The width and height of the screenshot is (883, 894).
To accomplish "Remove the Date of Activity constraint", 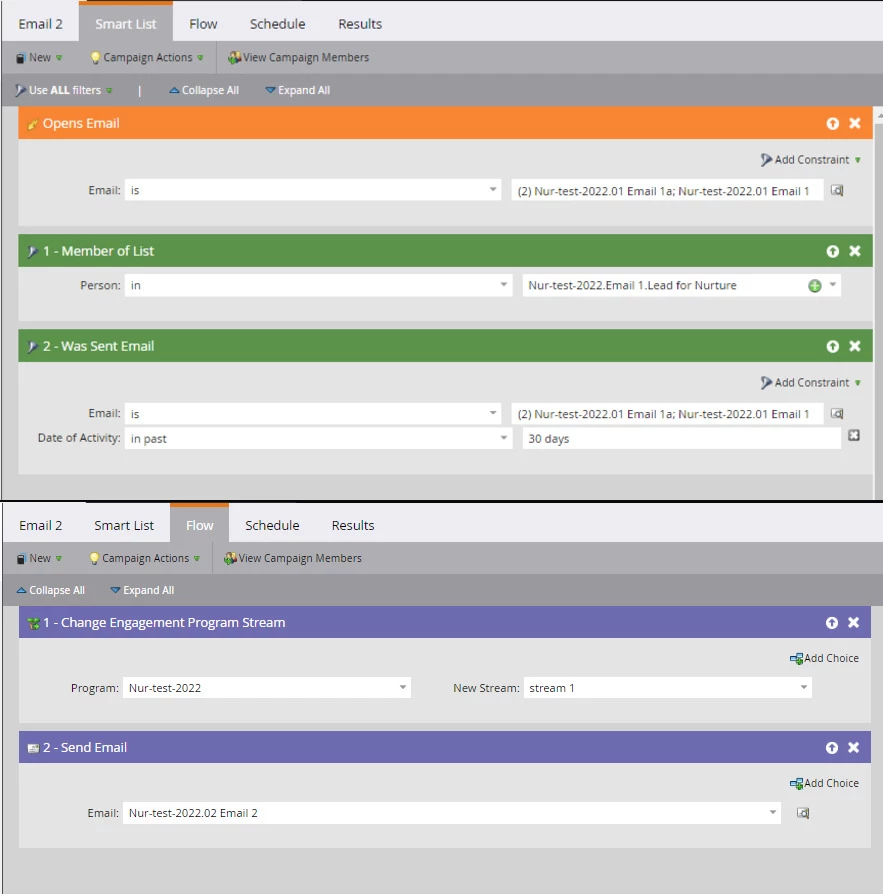I will pyautogui.click(x=853, y=436).
